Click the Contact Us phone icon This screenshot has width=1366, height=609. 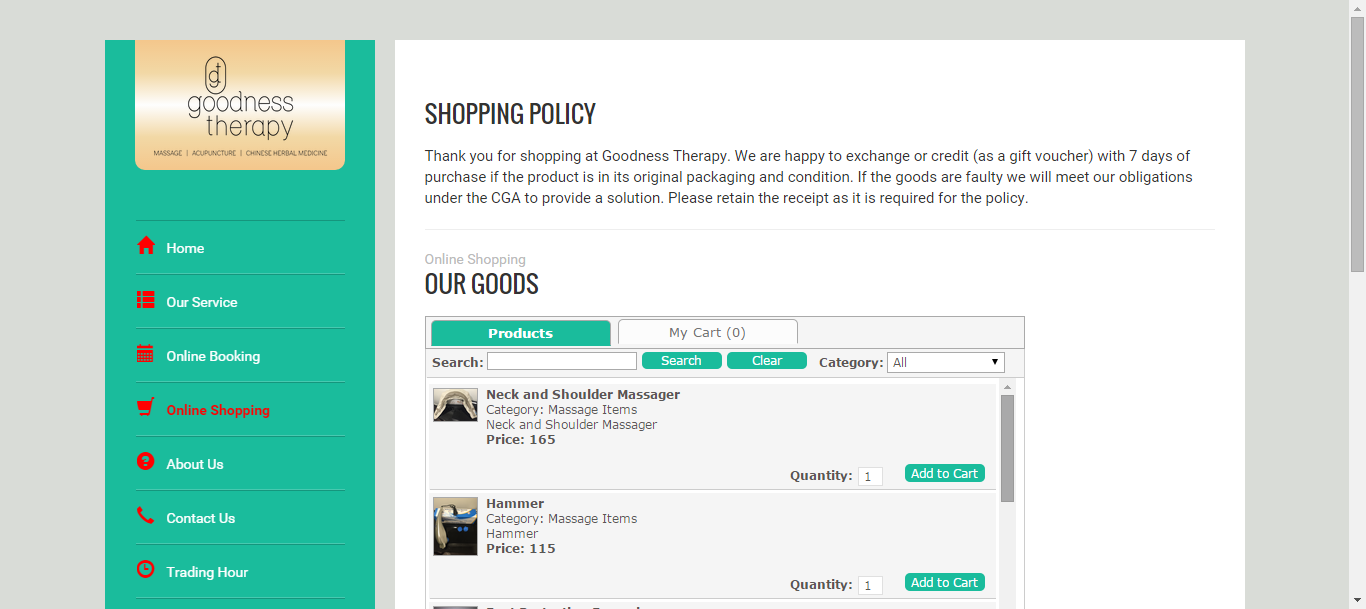pyautogui.click(x=146, y=515)
